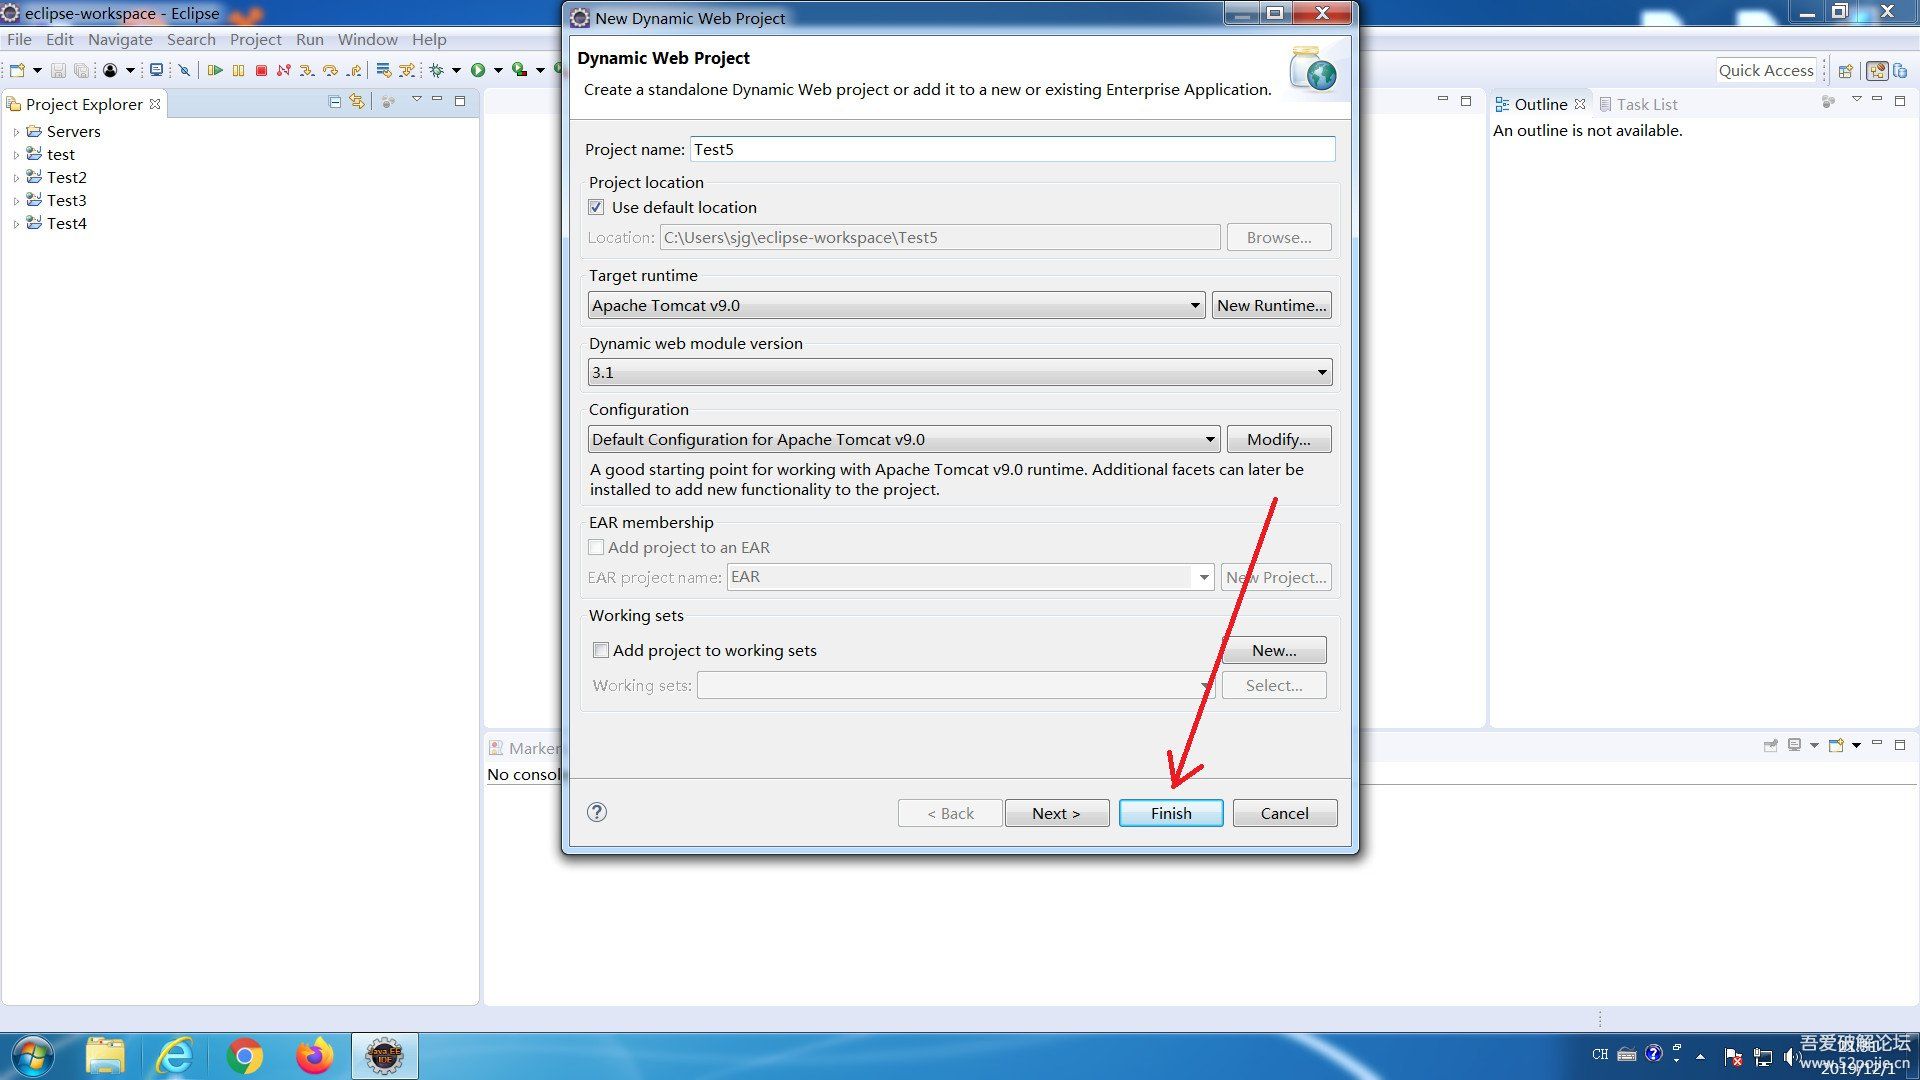
Task: Open Project Explorer View Menu triangle
Action: [417, 99]
